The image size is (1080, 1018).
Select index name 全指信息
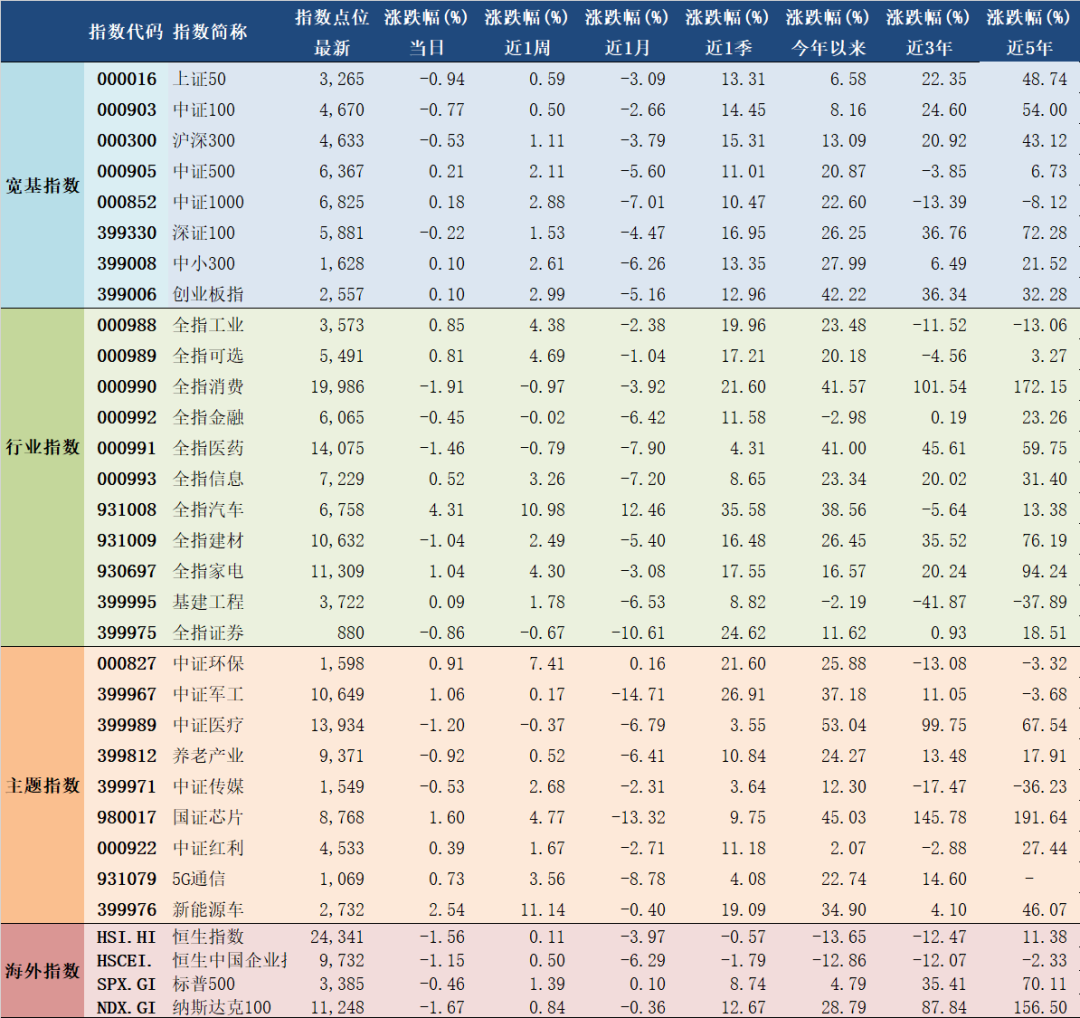[208, 479]
